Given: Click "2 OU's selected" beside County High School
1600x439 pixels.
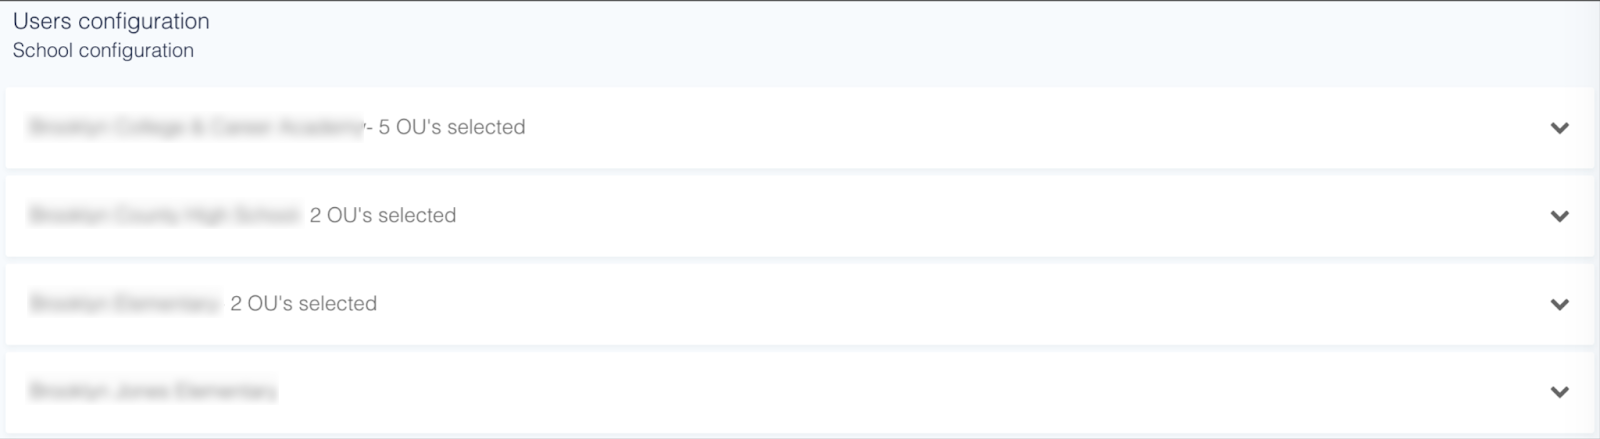Looking at the screenshot, I should point(382,216).
